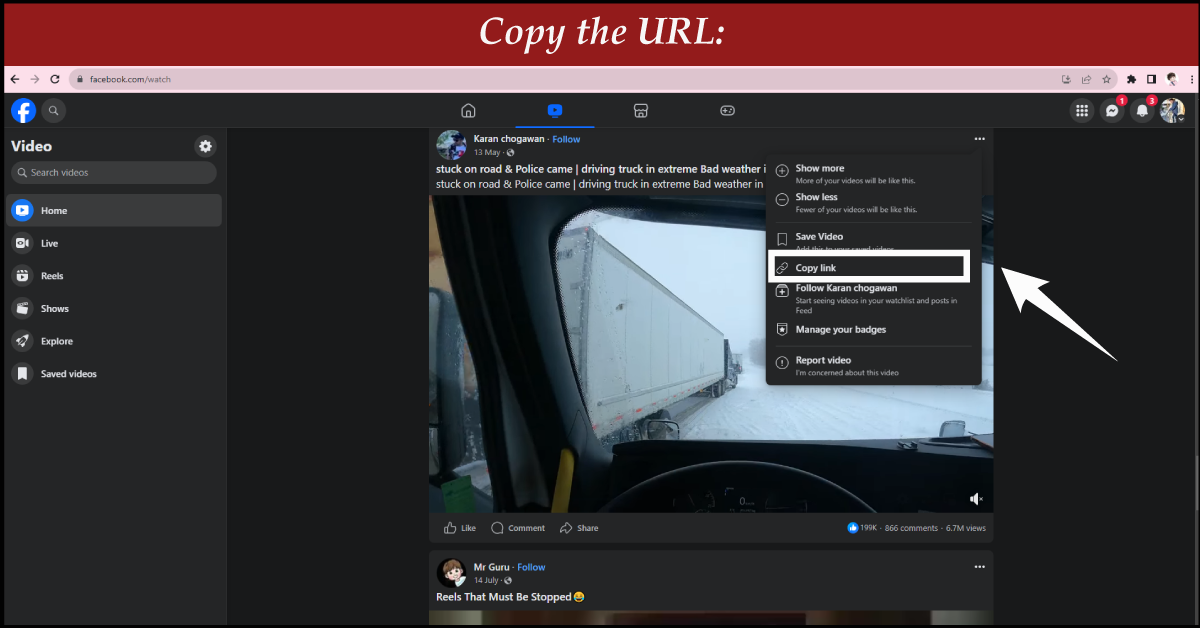This screenshot has width=1200, height=628.
Task: Follow Karan chogawan via Follow link
Action: 566,139
